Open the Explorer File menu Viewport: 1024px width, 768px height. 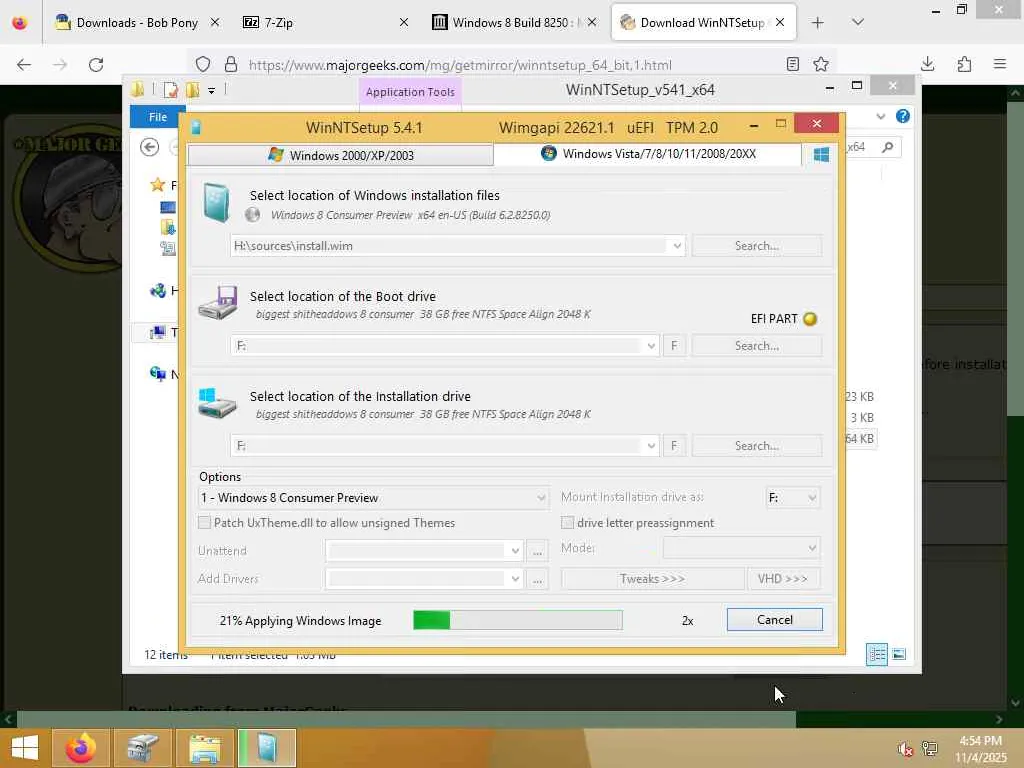pyautogui.click(x=157, y=117)
